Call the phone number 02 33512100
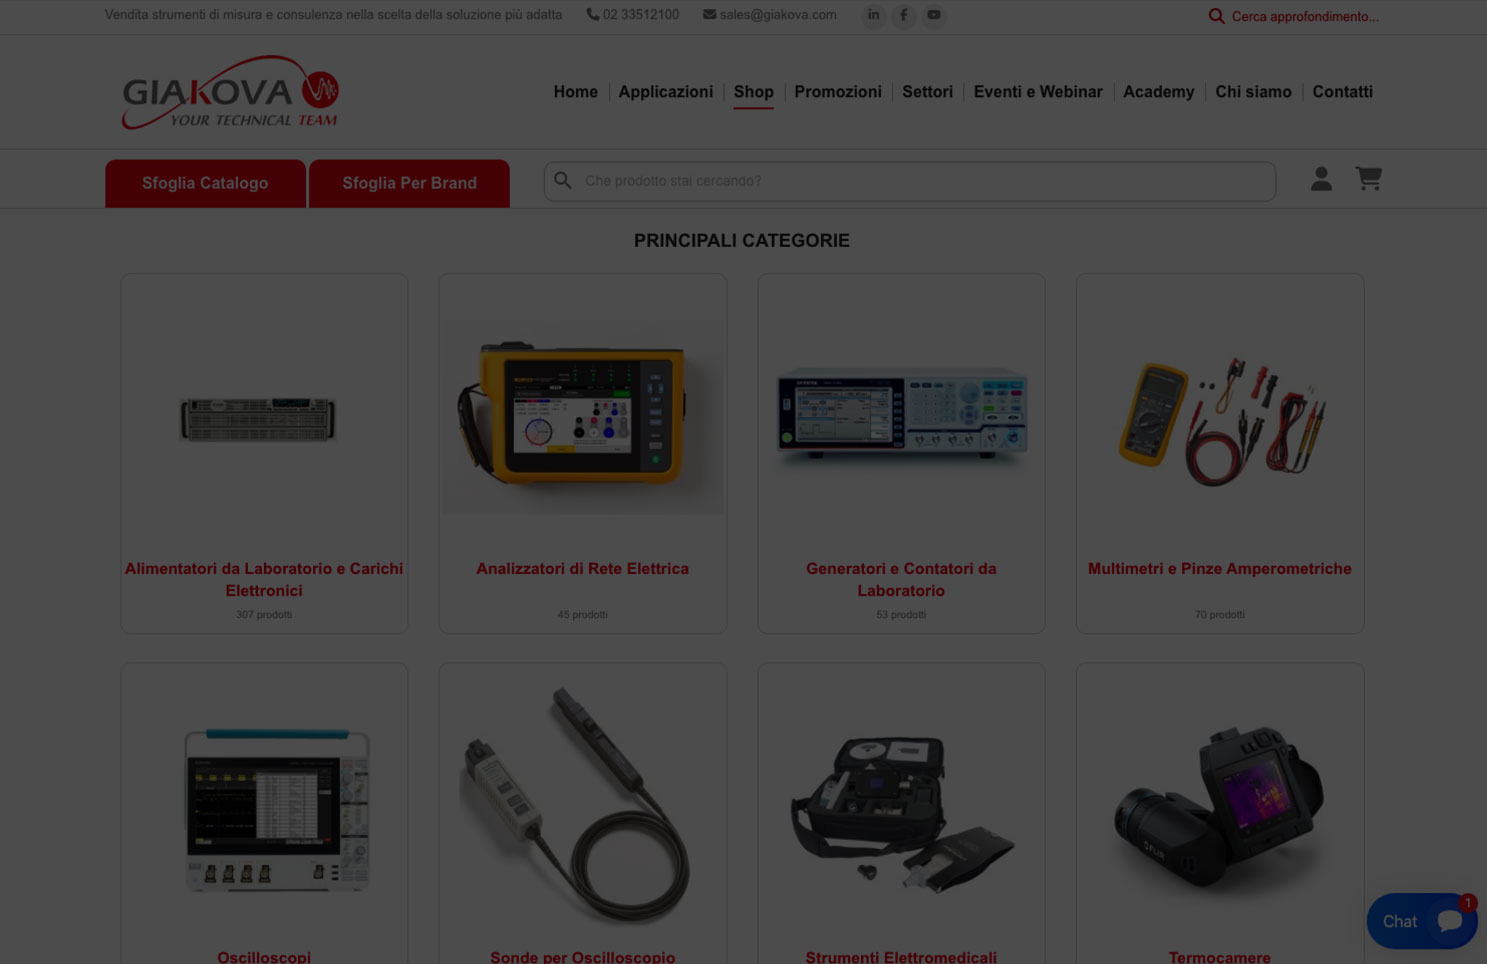 pyautogui.click(x=632, y=15)
